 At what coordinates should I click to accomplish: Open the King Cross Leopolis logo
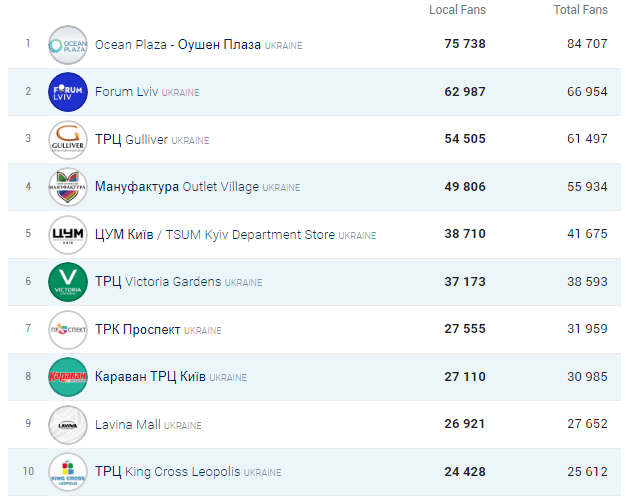coord(68,472)
